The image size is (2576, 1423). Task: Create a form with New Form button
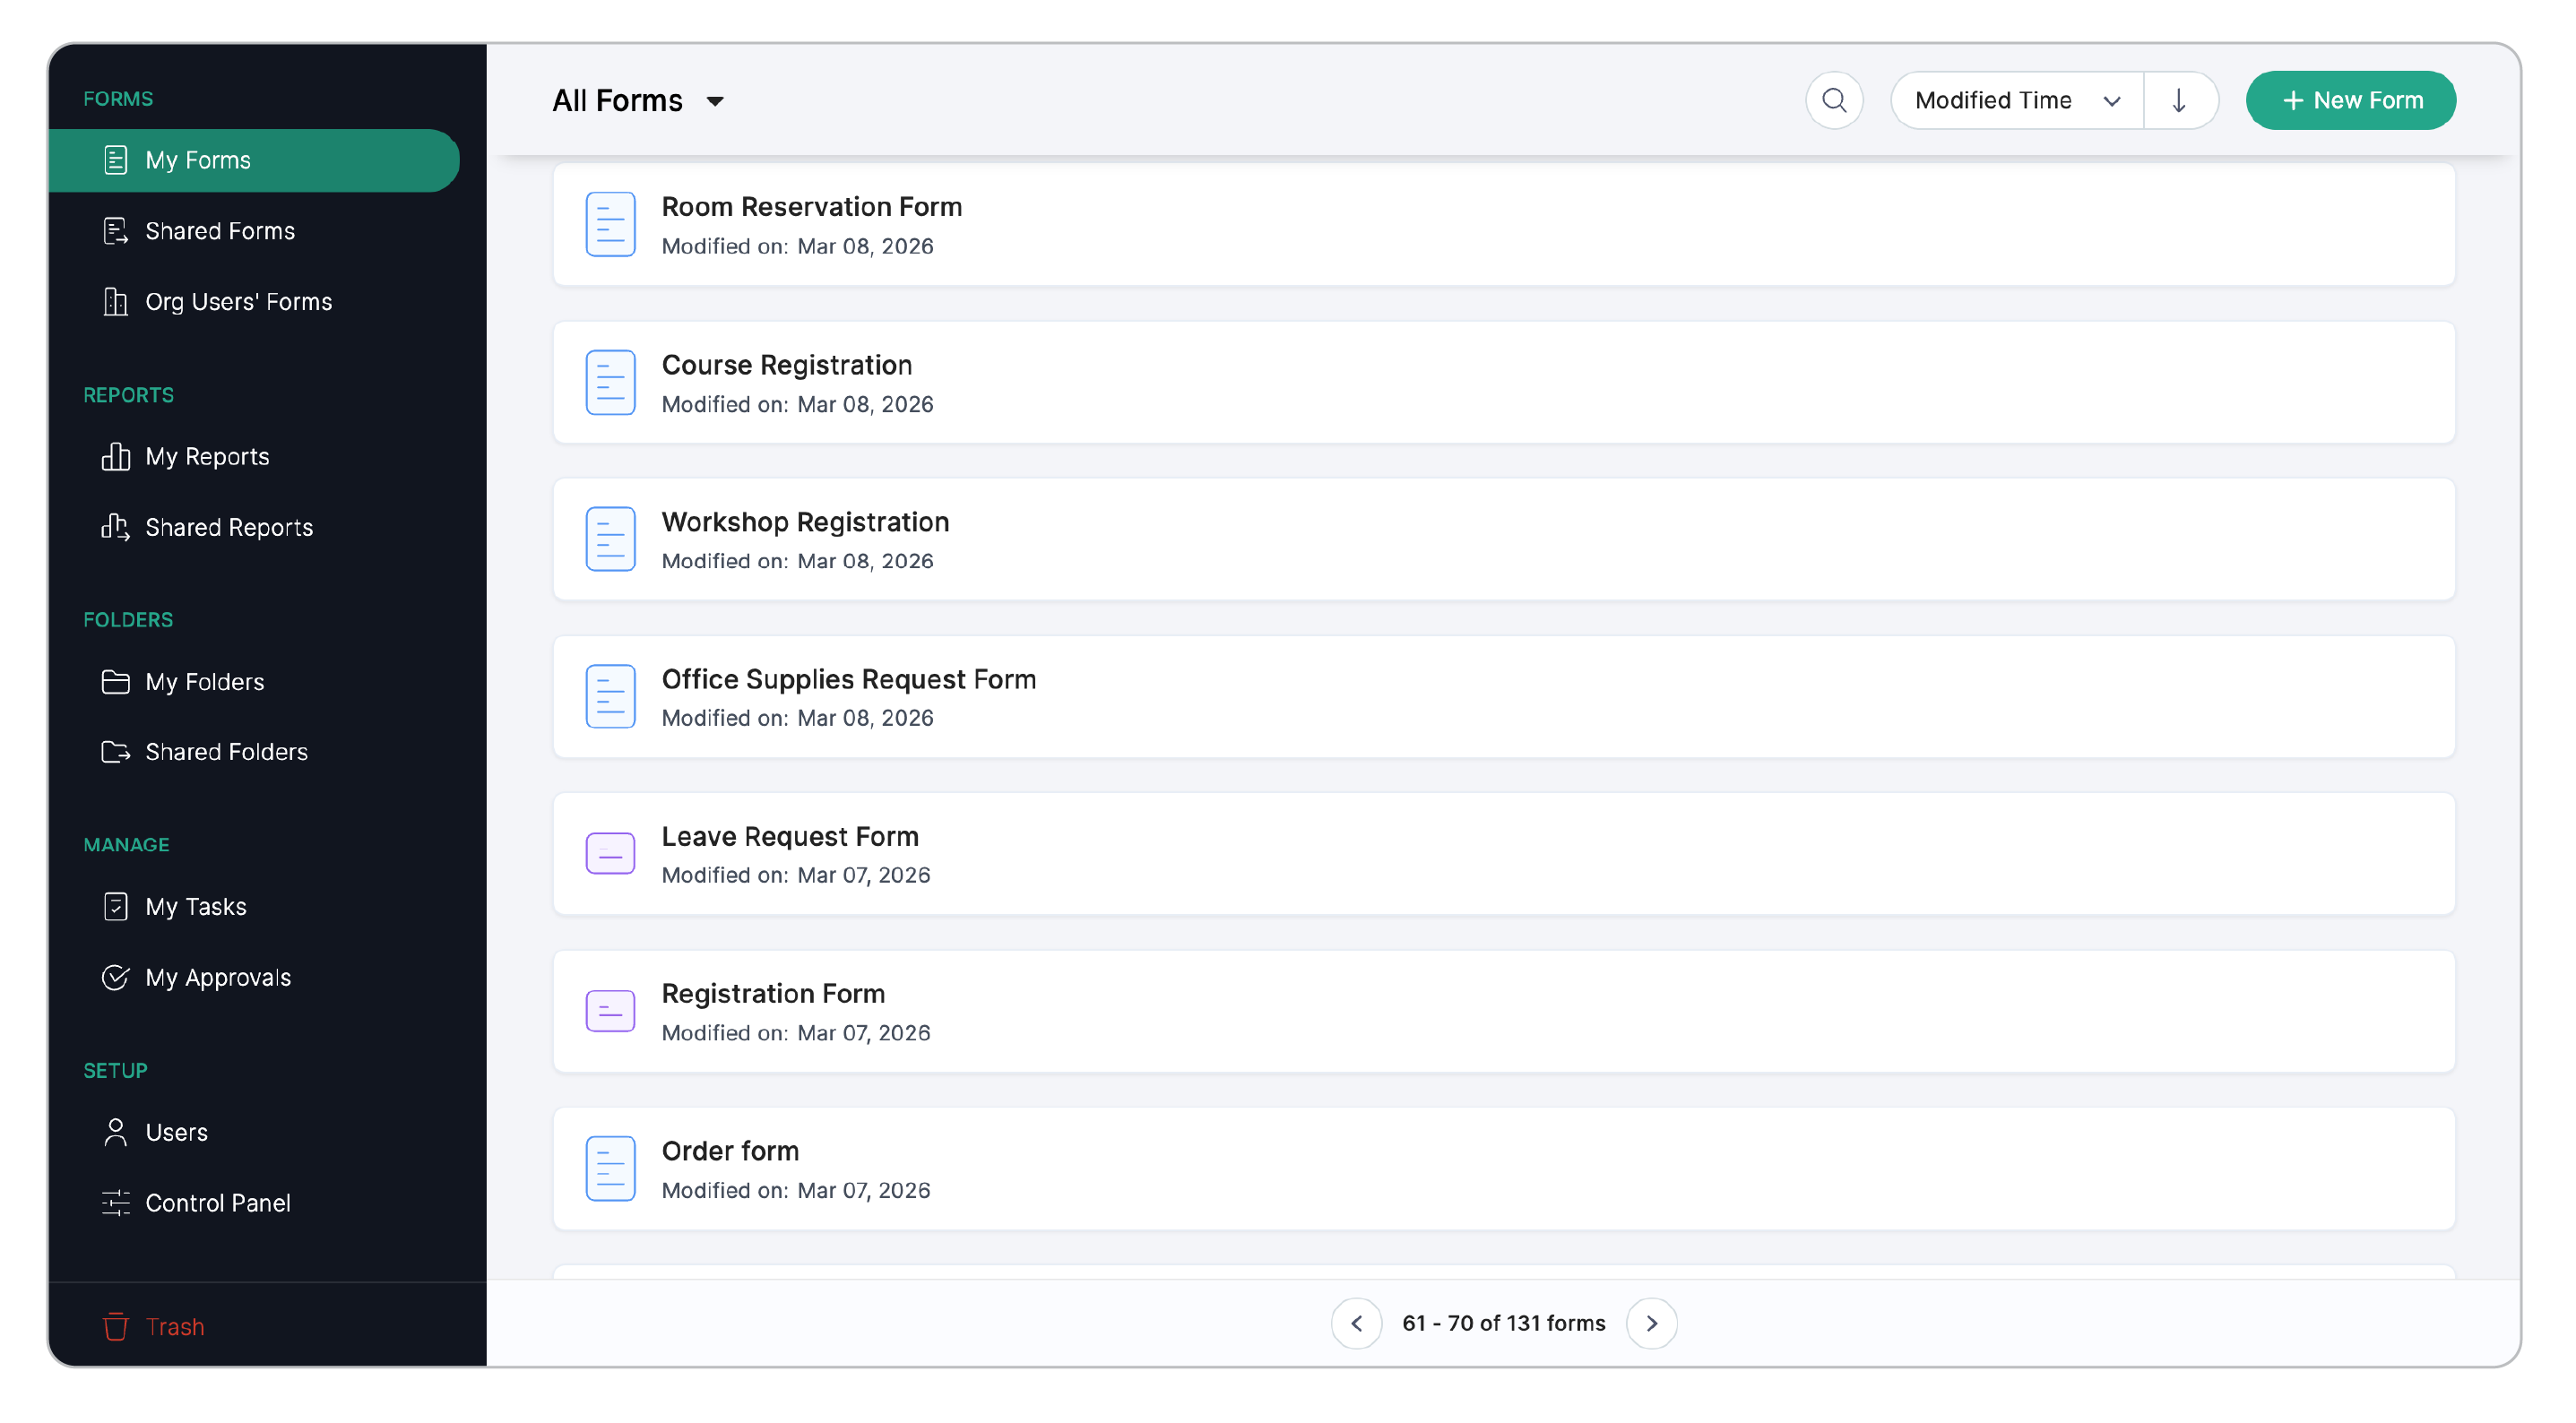tap(2350, 100)
